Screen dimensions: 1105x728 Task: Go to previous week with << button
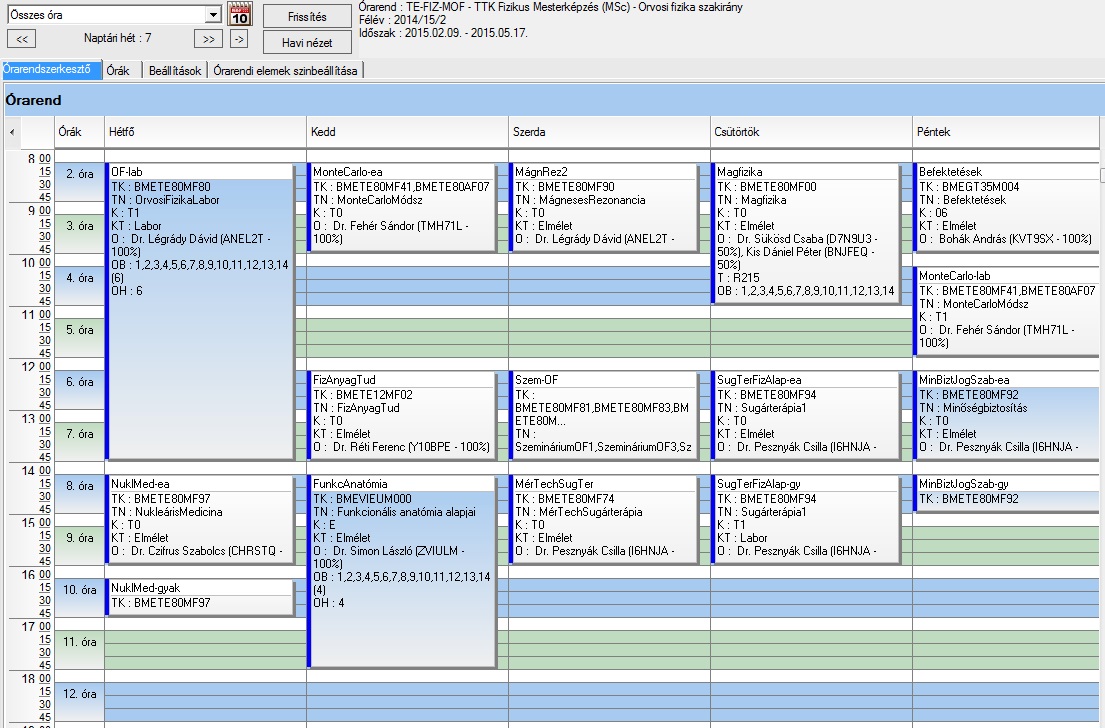coord(22,39)
